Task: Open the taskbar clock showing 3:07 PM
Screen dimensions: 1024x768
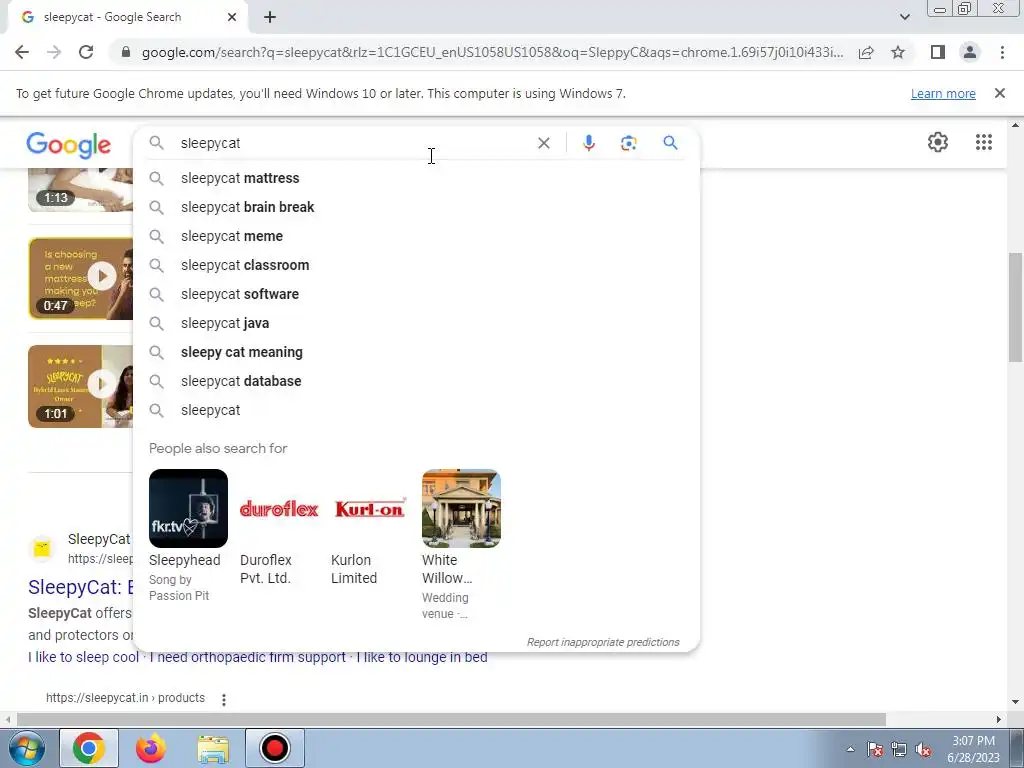Action: coord(973,749)
